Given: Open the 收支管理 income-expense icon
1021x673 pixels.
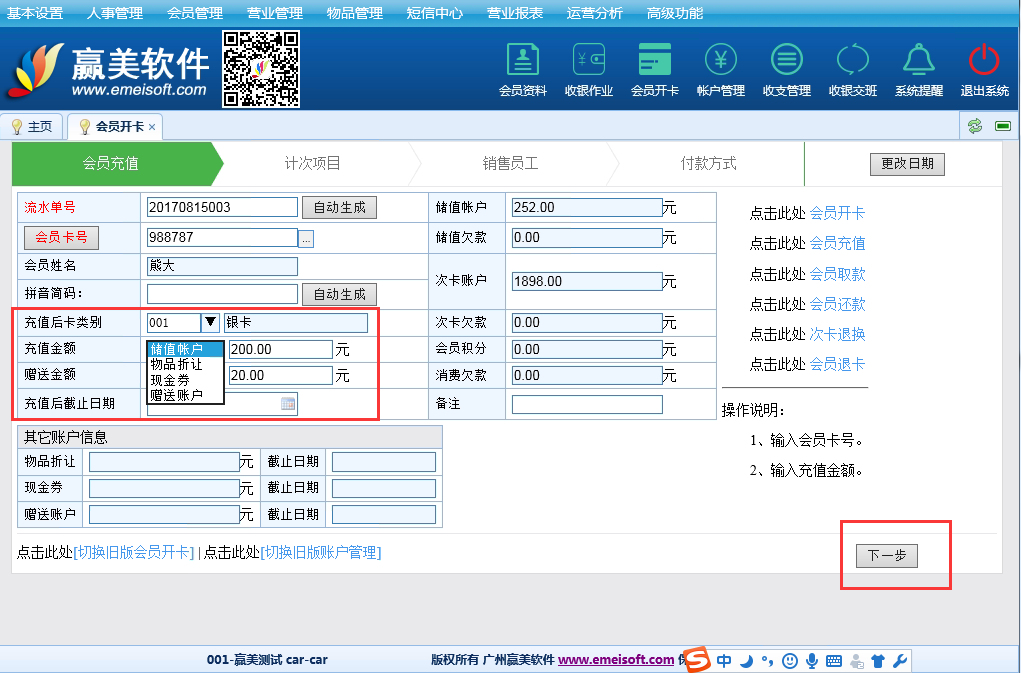Looking at the screenshot, I should (786, 62).
